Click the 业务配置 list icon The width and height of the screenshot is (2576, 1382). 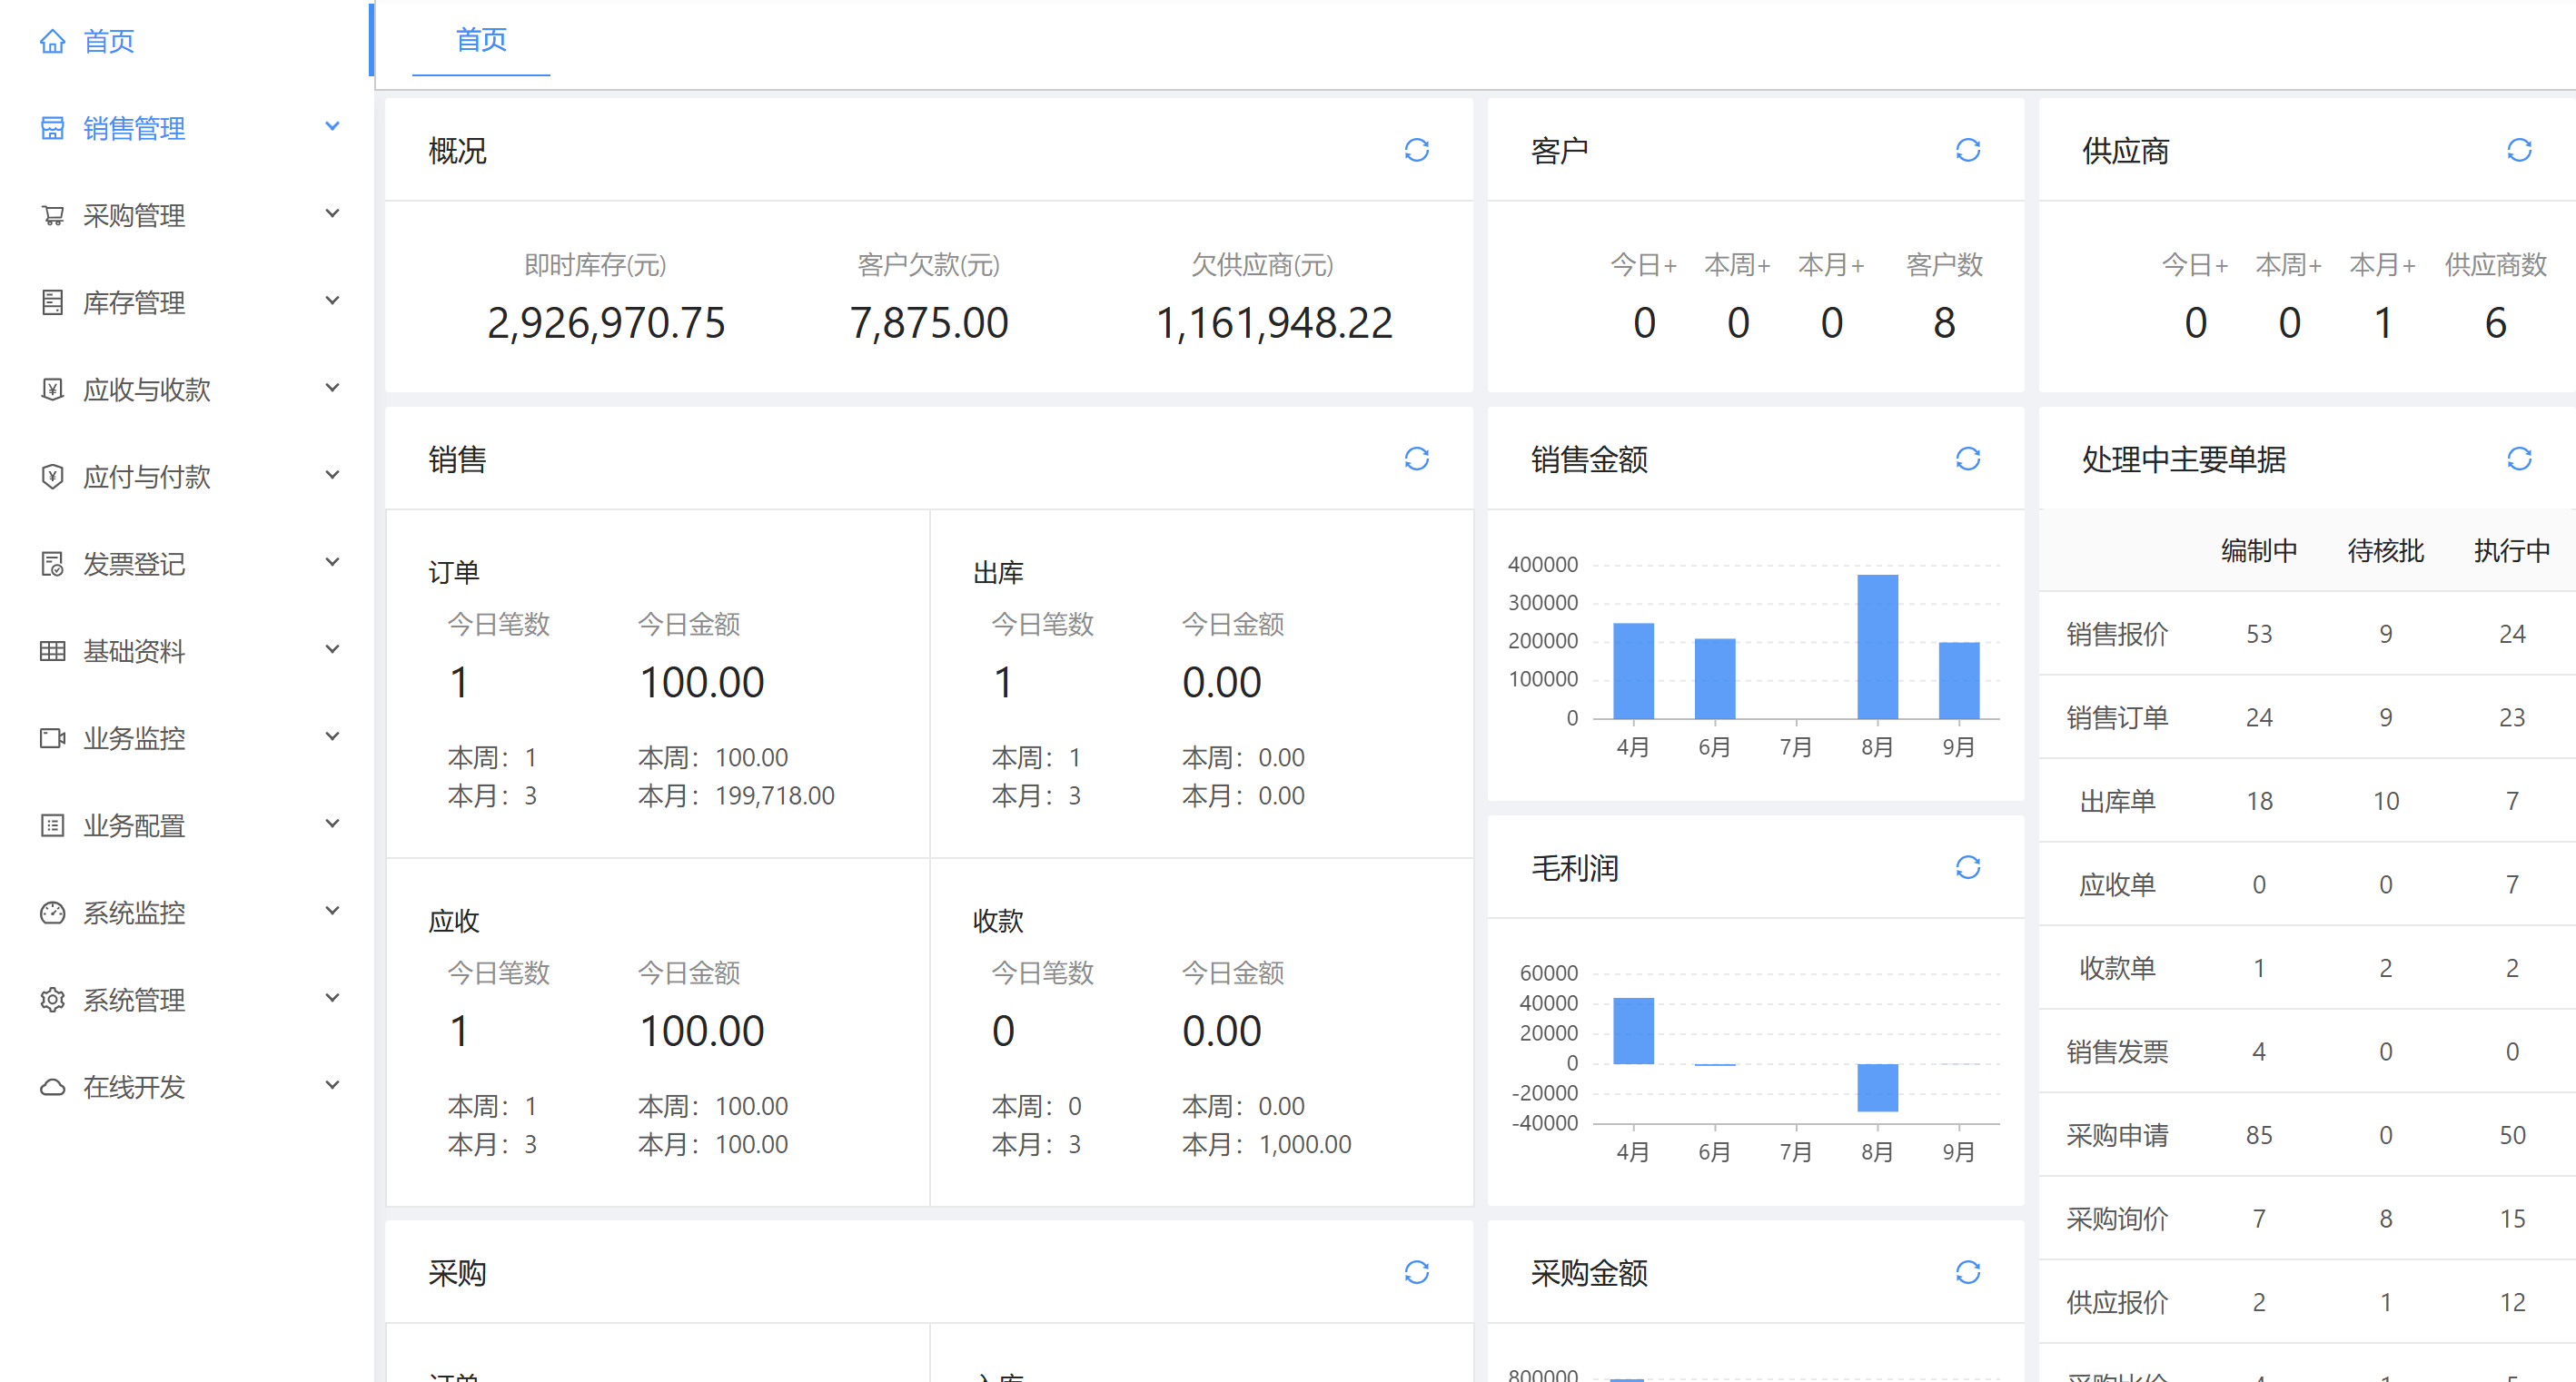click(53, 825)
